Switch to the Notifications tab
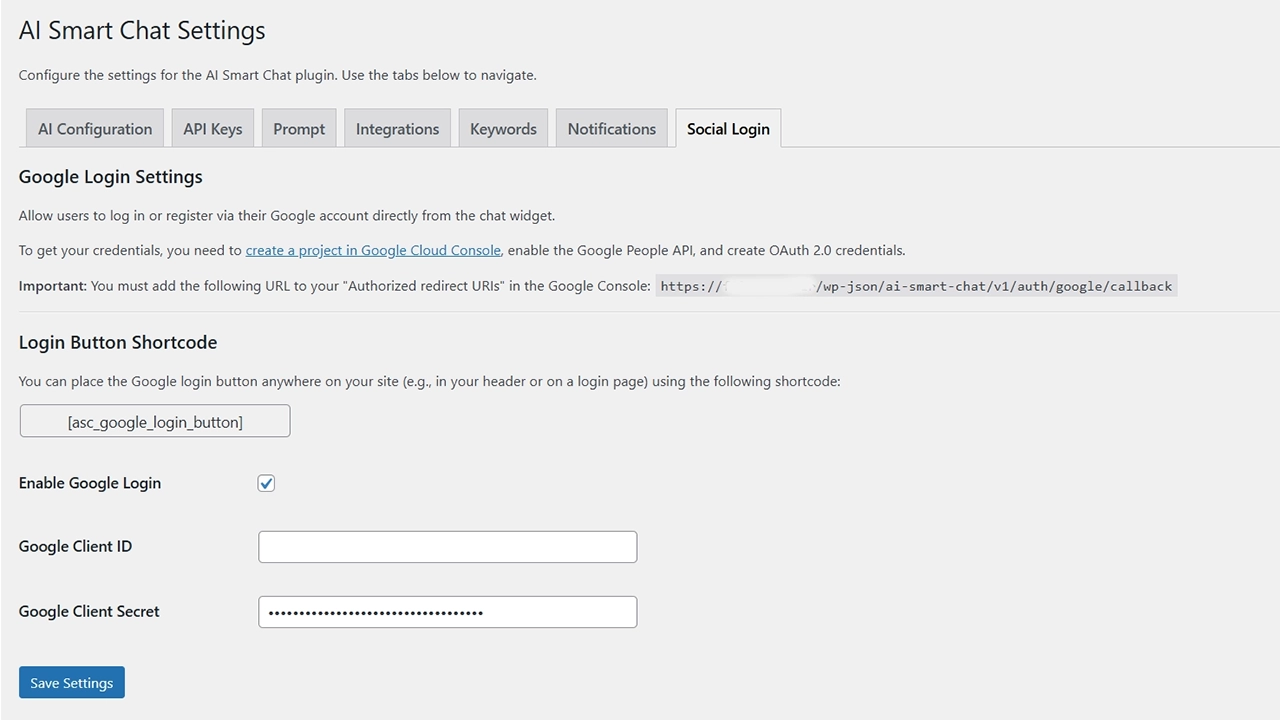Image resolution: width=1280 pixels, height=720 pixels. click(x=611, y=129)
